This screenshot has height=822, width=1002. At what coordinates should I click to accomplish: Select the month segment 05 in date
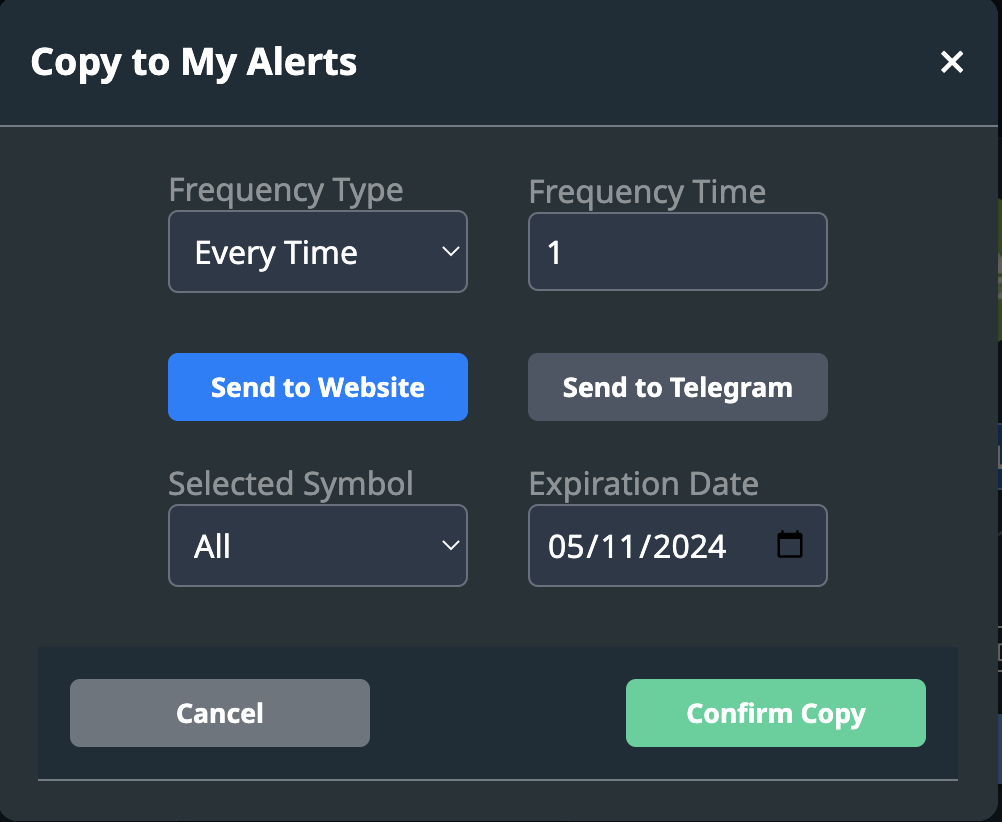click(565, 547)
